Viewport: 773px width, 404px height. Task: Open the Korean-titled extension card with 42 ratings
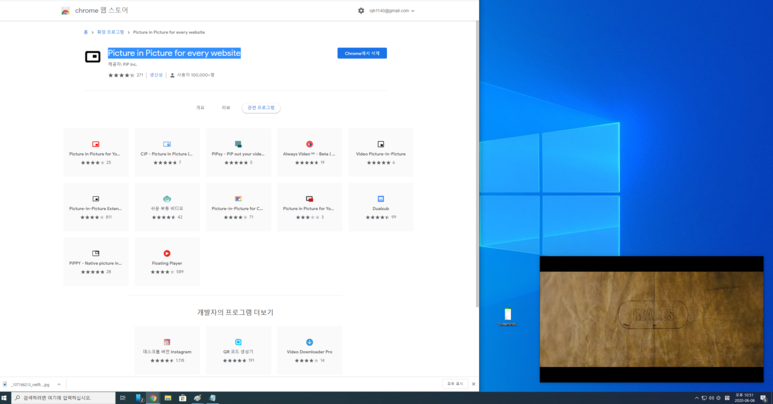pyautogui.click(x=167, y=207)
